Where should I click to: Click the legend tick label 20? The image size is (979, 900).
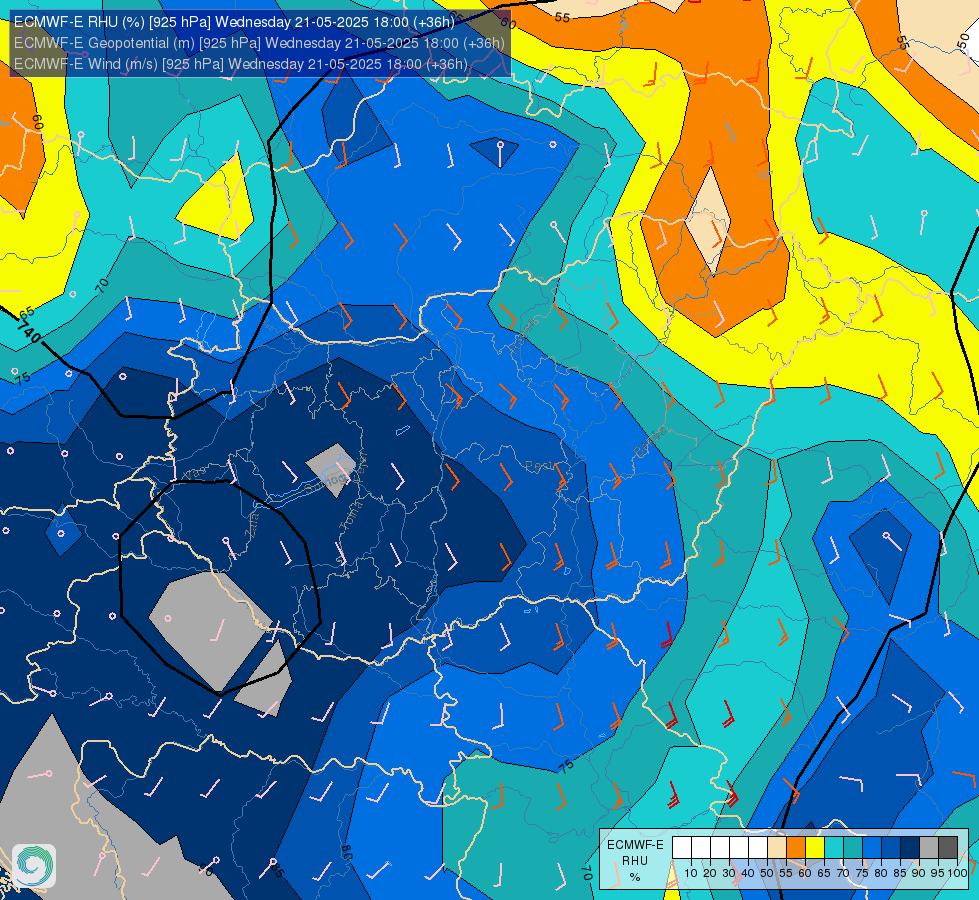710,873
